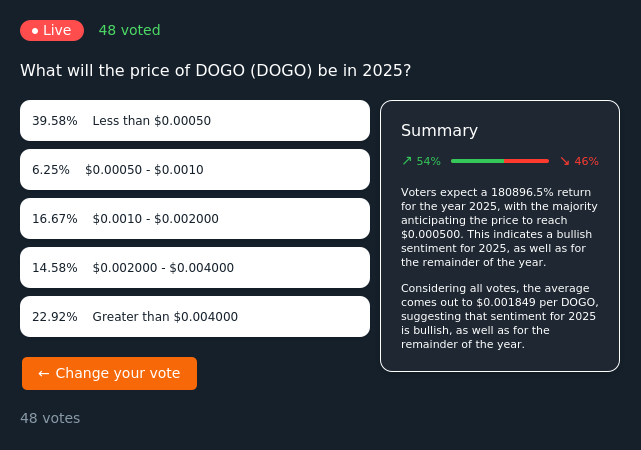Select the "Less than $0.00050" option
Image resolution: width=641 pixels, height=450 pixels.
point(195,121)
